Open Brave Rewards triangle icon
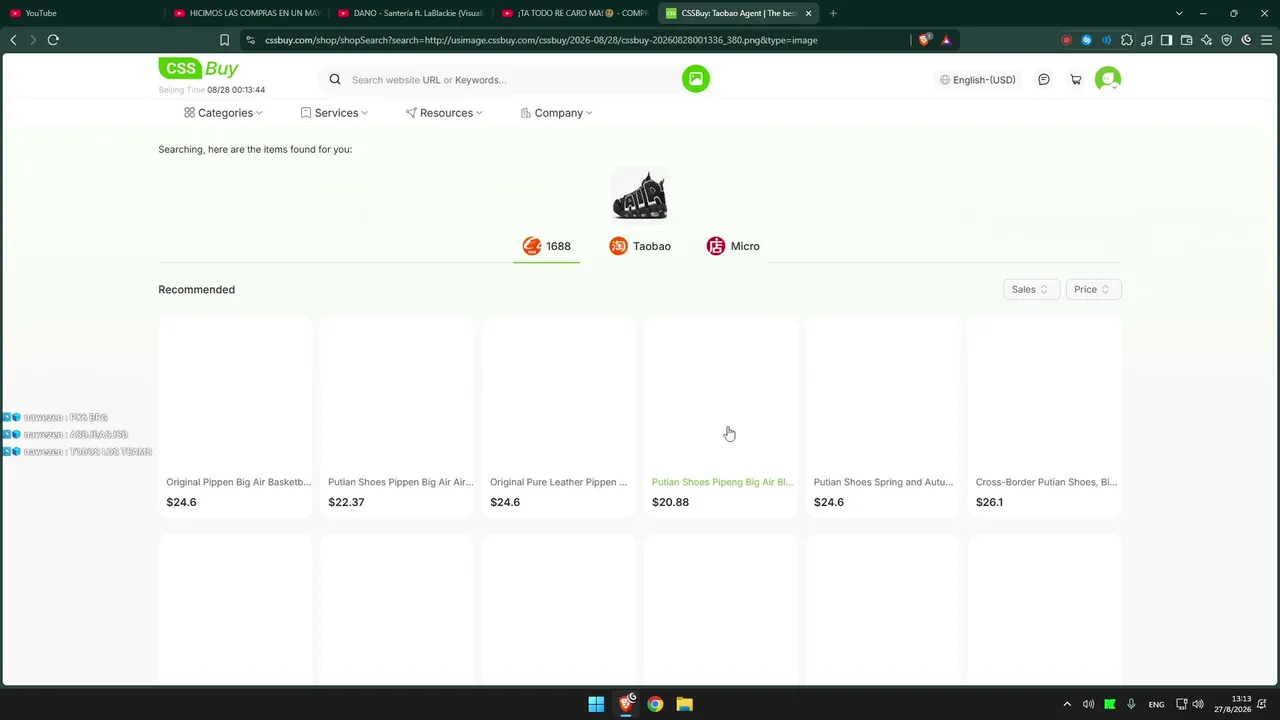This screenshot has height=720, width=1280. [946, 40]
